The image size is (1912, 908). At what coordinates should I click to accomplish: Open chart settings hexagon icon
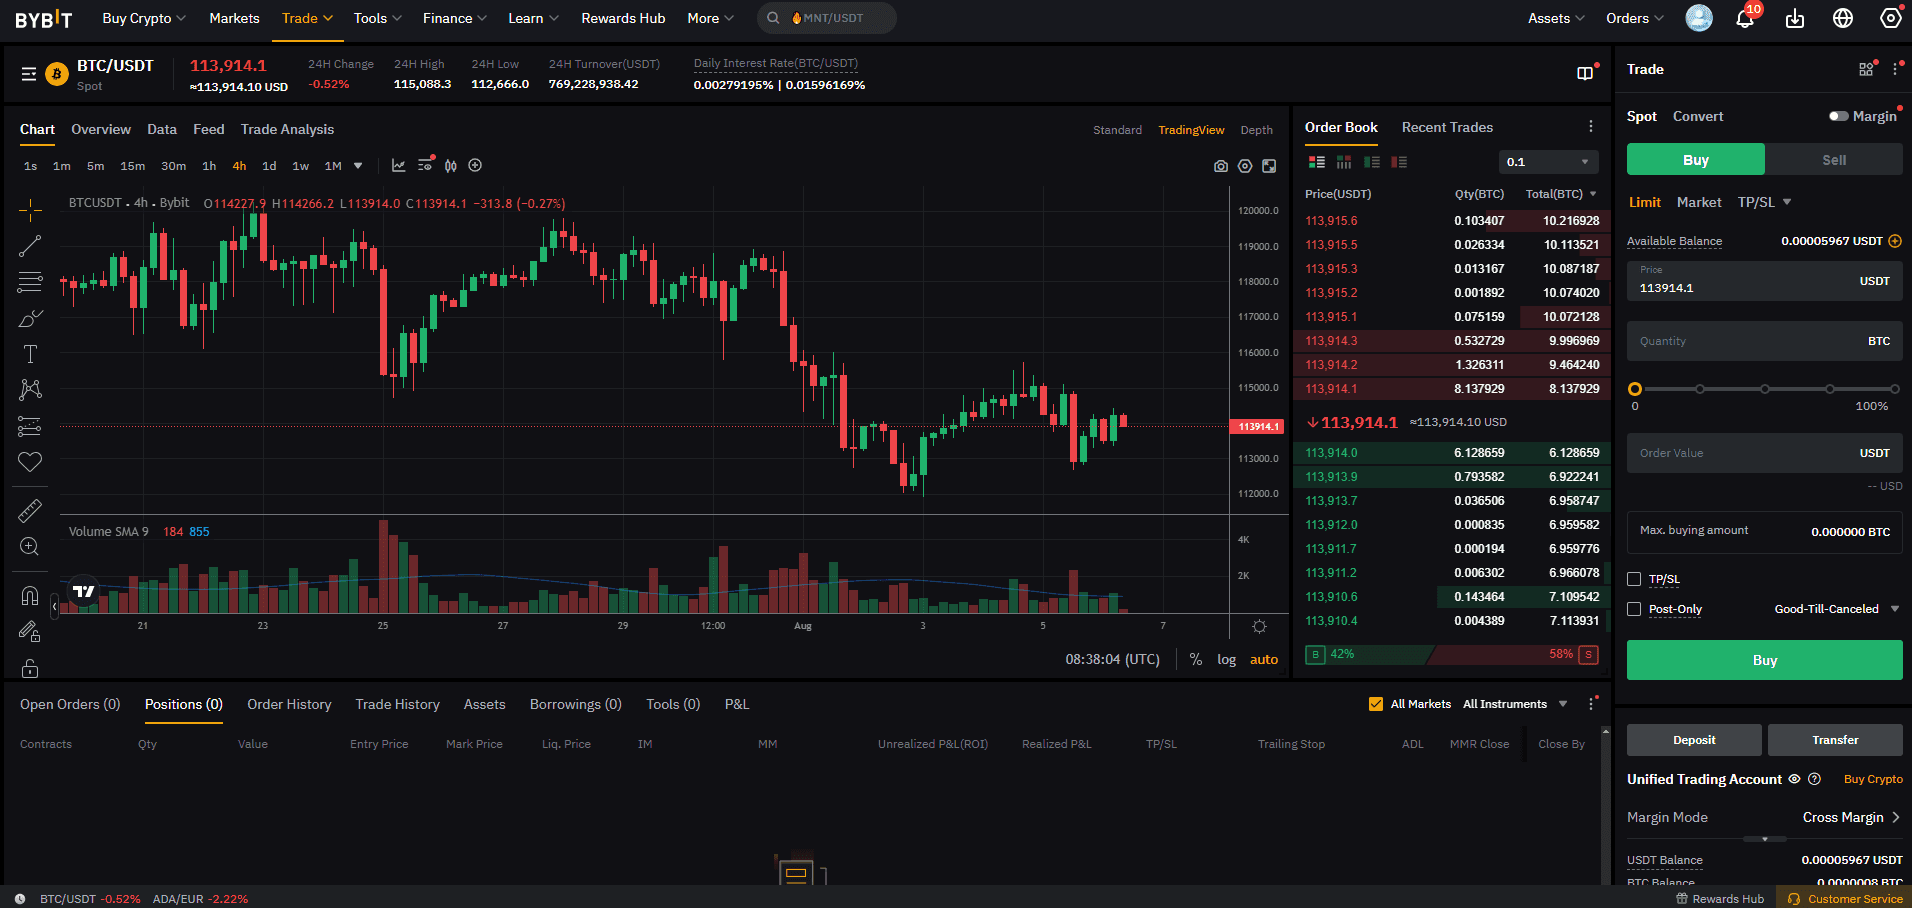click(x=1245, y=167)
